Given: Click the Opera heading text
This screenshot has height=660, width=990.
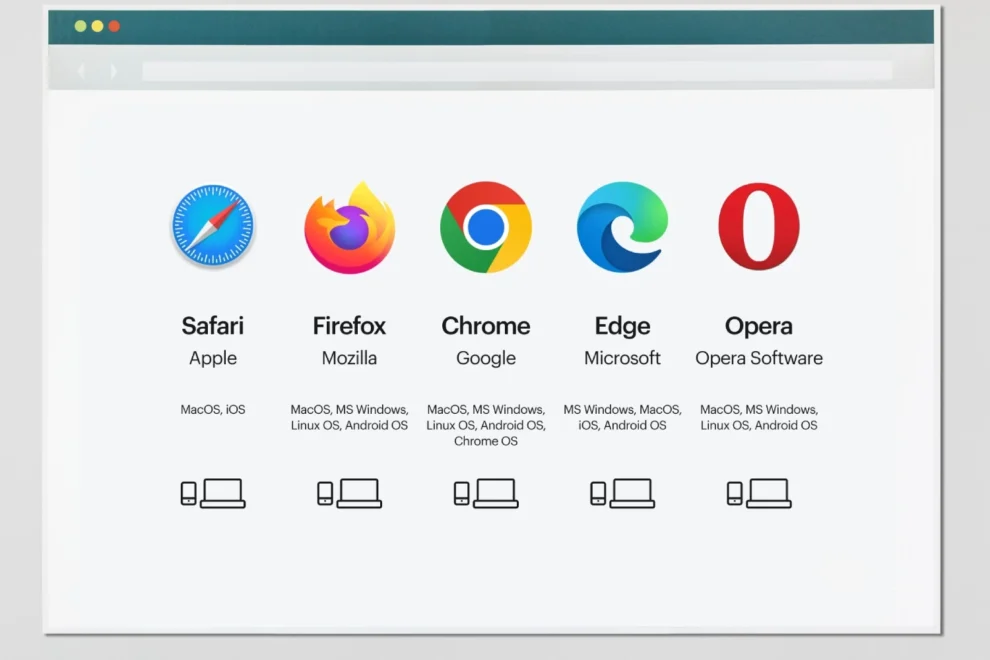Looking at the screenshot, I should coord(759,326).
